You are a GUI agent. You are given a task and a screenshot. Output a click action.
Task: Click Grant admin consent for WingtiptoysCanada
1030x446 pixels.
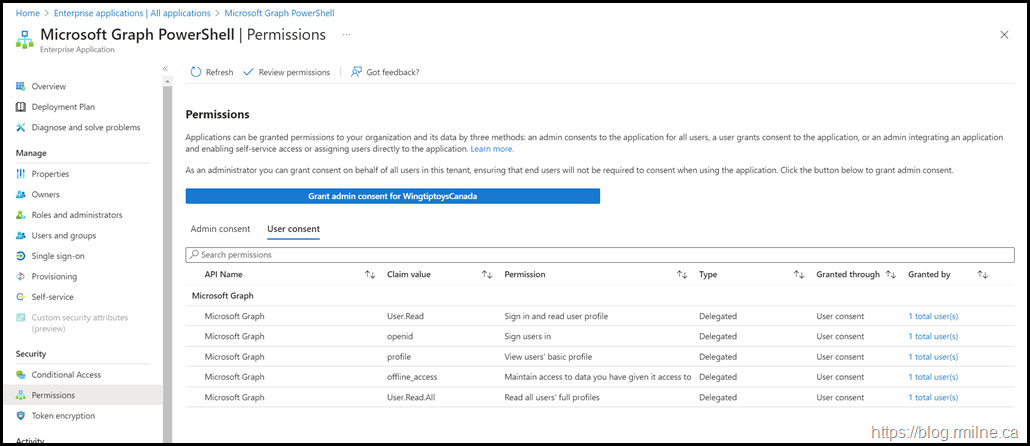tap(393, 196)
